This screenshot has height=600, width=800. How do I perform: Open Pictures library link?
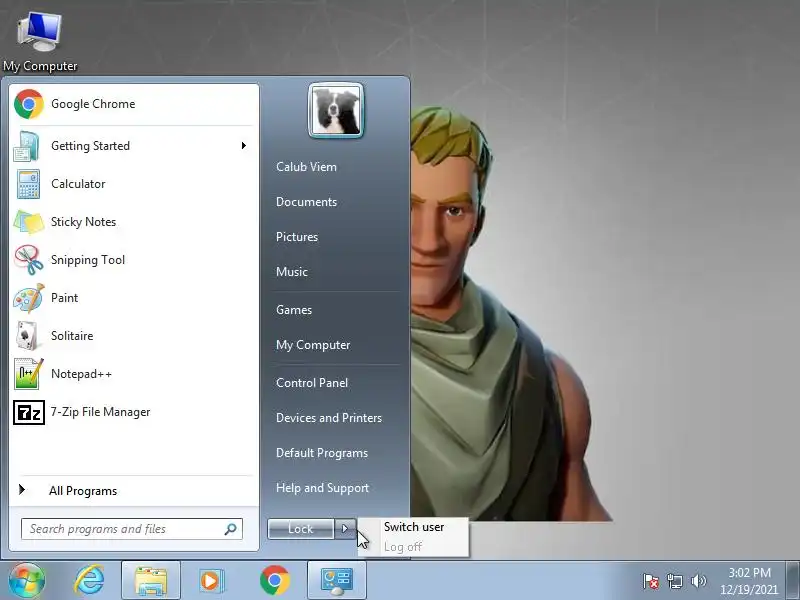tap(297, 237)
